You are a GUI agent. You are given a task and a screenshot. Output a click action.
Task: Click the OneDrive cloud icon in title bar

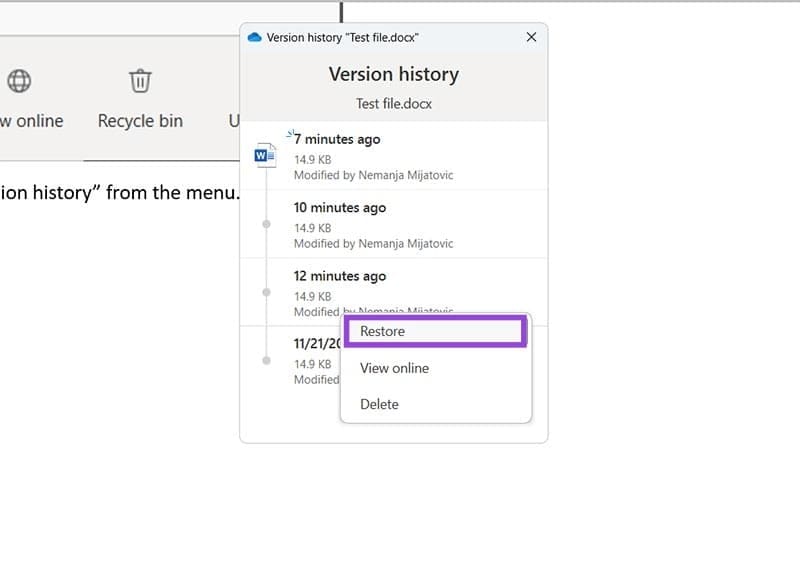point(254,37)
